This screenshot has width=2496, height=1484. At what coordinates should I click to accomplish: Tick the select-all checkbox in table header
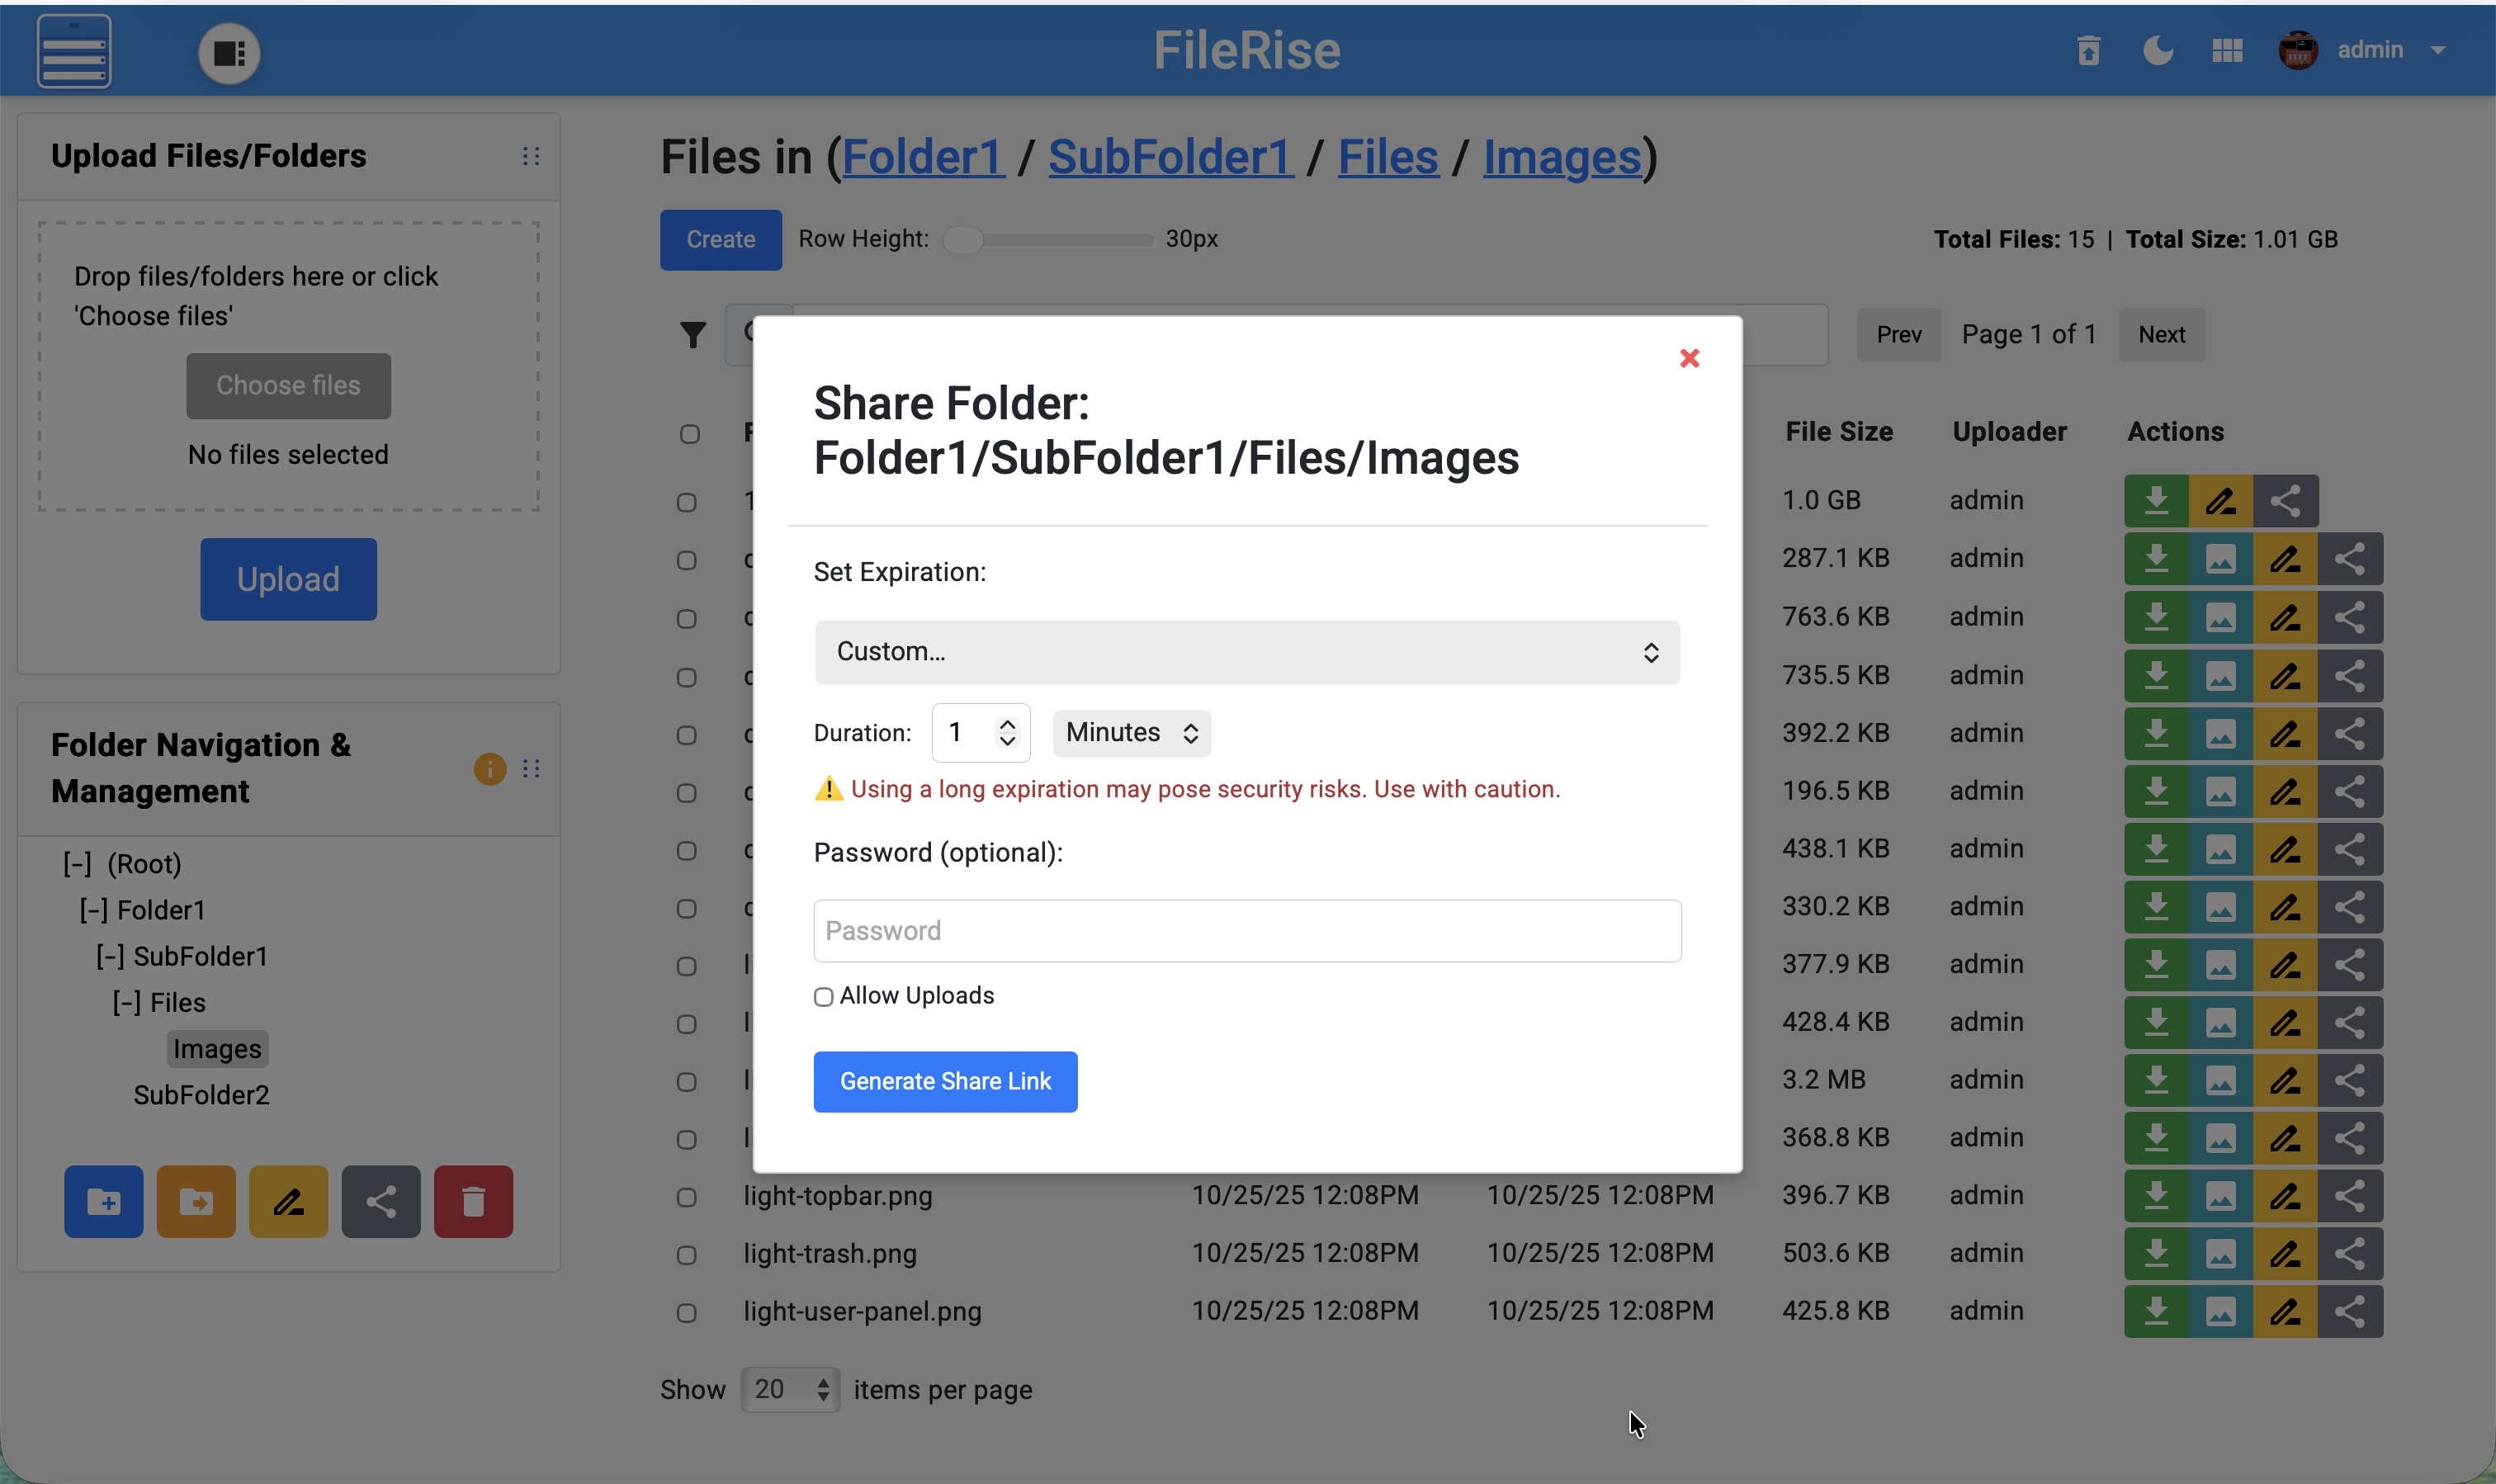click(689, 433)
